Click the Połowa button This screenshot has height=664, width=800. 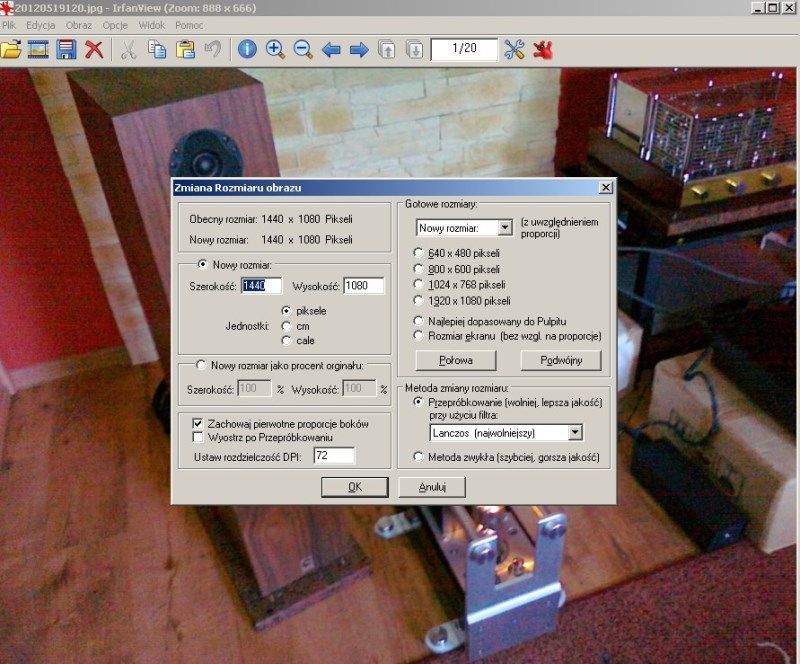coord(456,360)
